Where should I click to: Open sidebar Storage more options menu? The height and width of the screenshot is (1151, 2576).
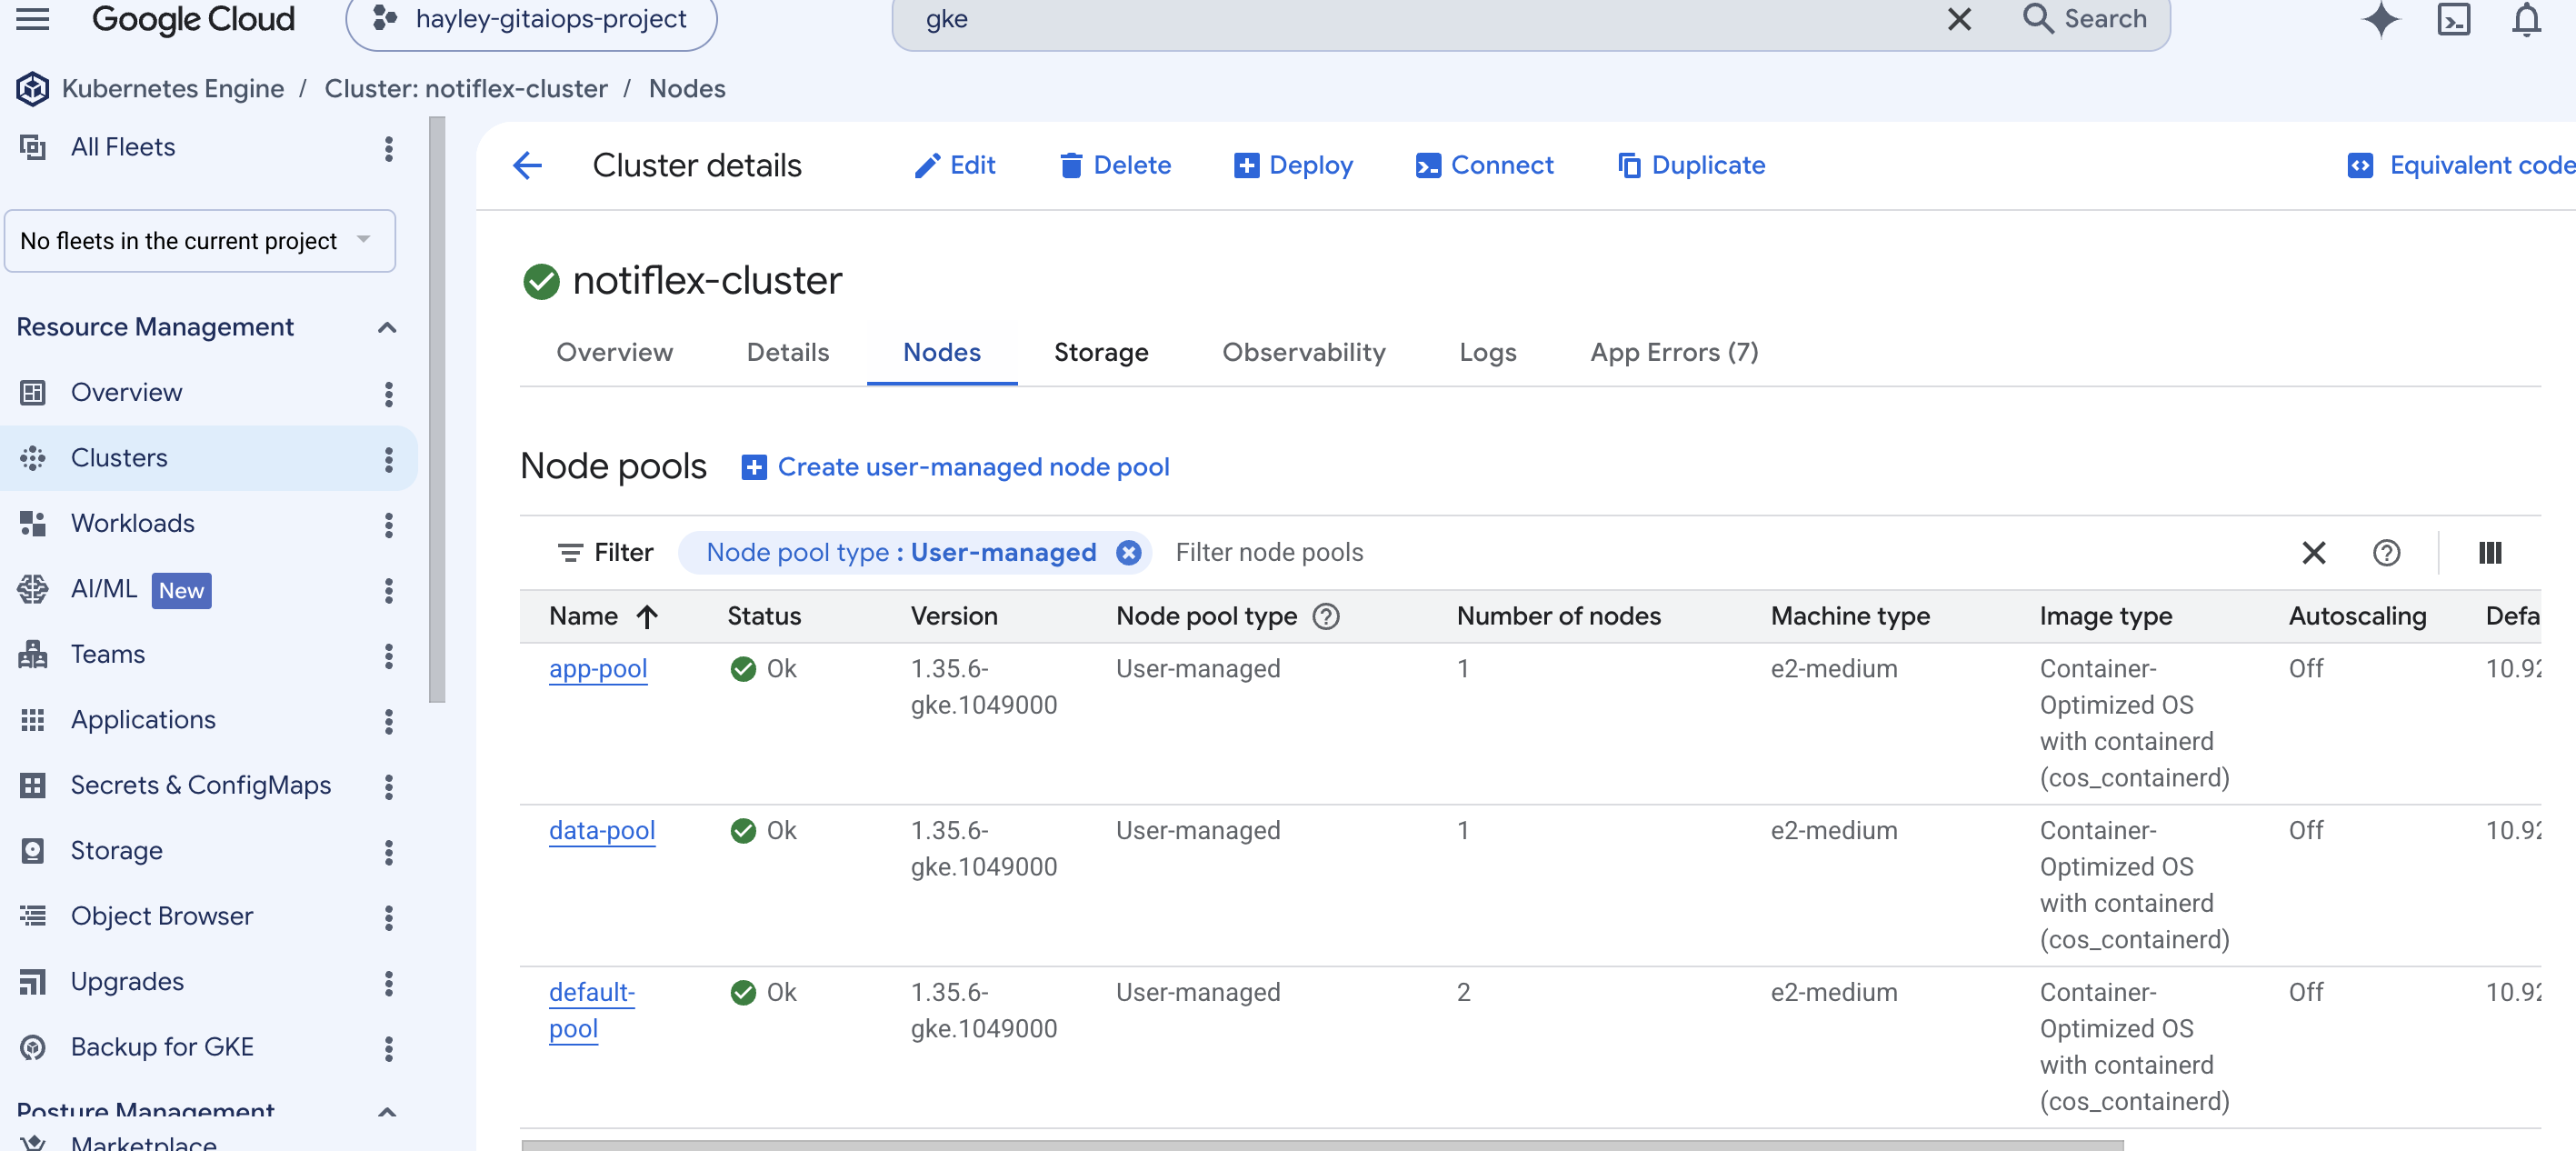(389, 852)
